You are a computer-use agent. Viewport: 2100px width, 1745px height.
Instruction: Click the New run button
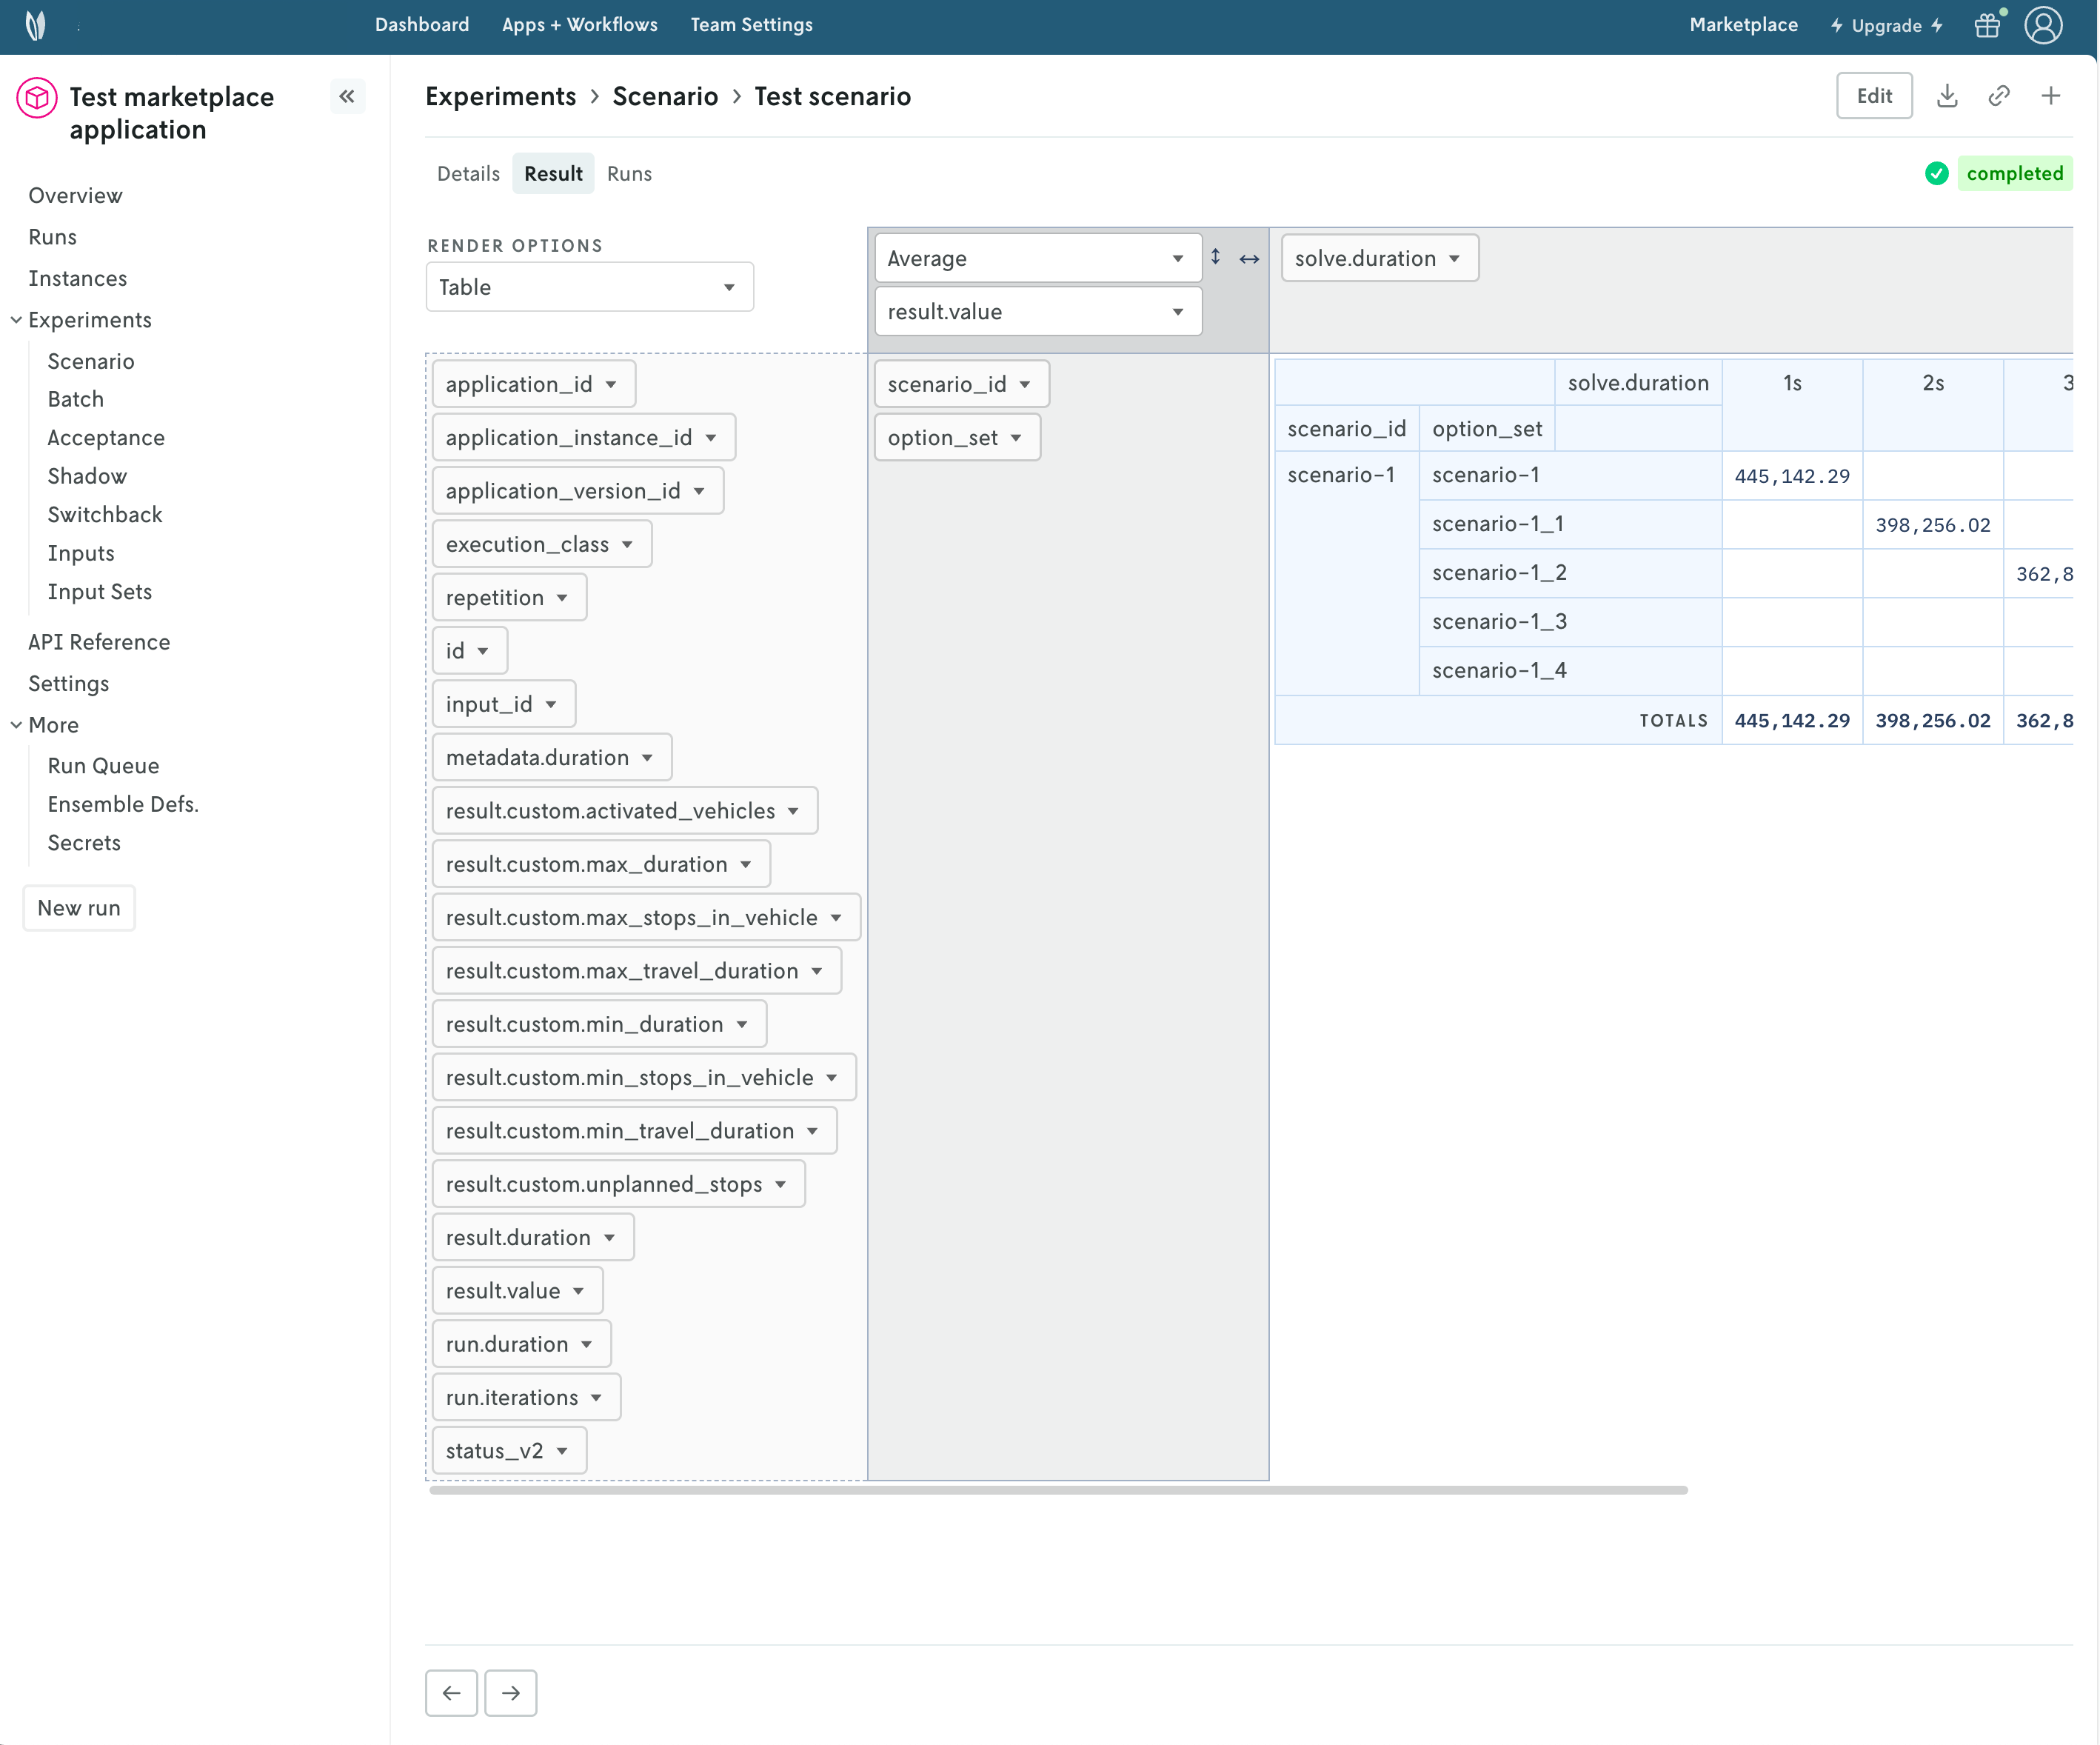pyautogui.click(x=79, y=908)
